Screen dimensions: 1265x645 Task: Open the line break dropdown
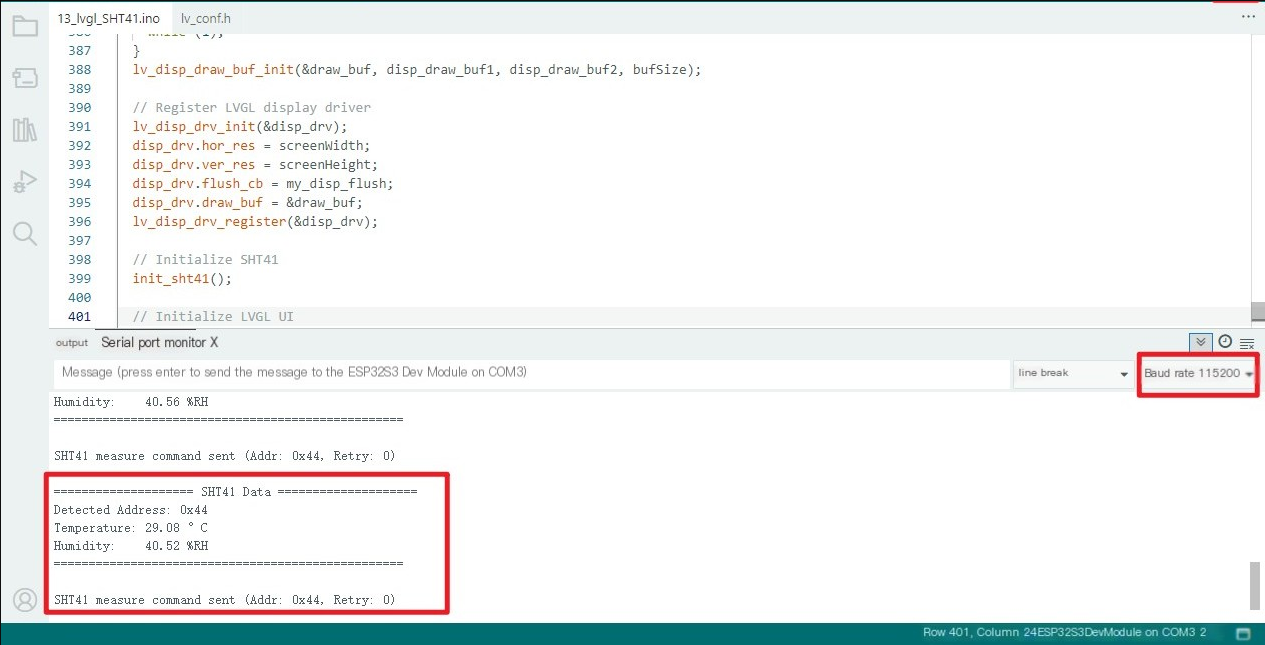point(1072,373)
